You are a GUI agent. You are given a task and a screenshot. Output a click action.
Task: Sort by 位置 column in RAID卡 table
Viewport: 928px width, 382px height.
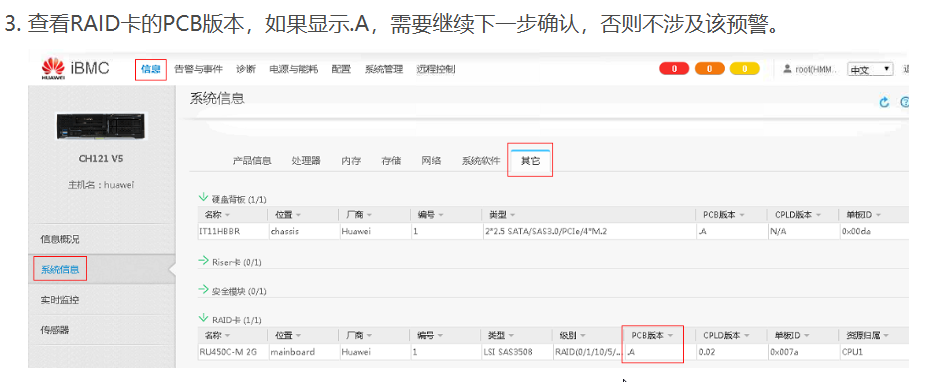pos(288,335)
